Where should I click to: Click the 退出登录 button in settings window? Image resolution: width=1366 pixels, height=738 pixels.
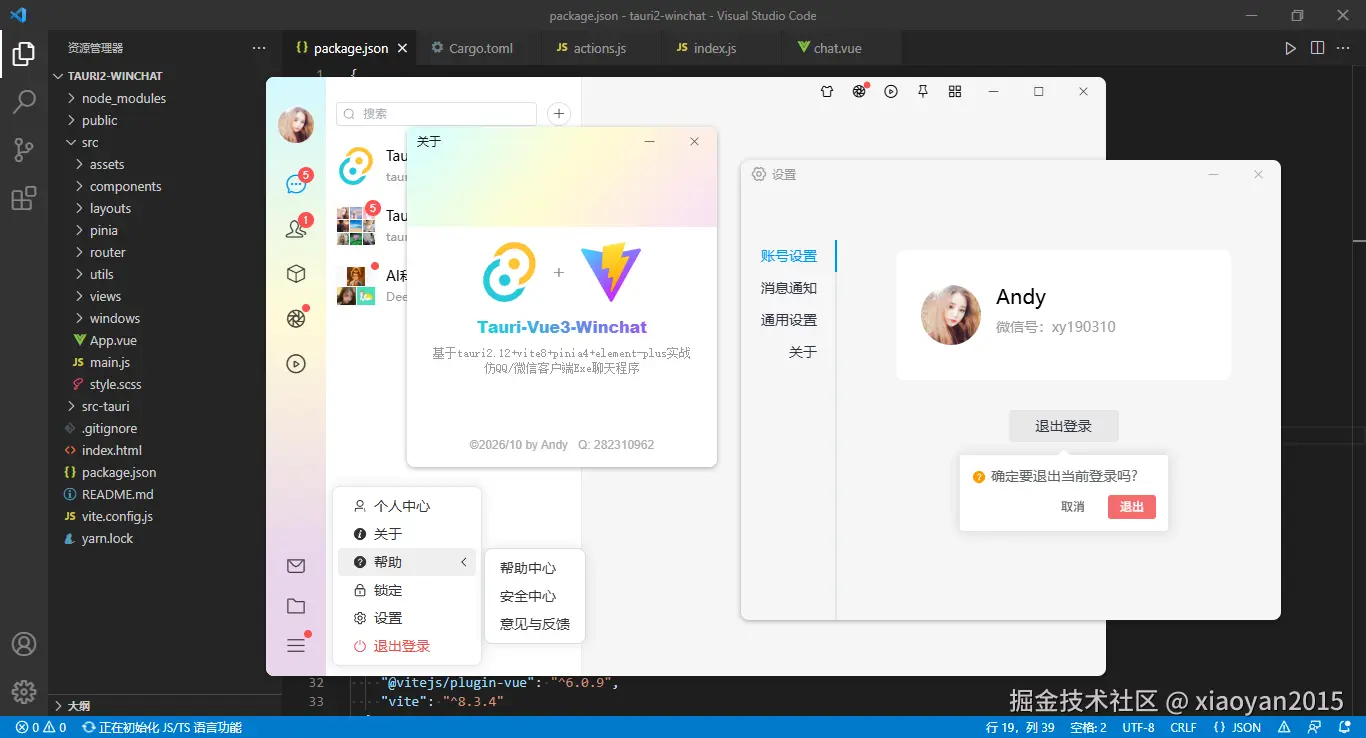coord(1063,426)
